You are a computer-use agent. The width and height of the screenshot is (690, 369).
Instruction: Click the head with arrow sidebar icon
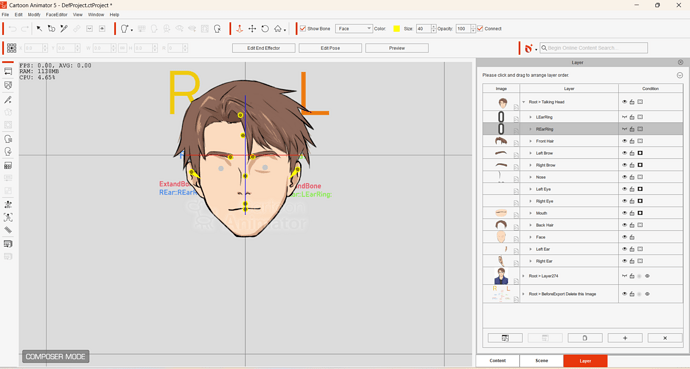click(8, 139)
